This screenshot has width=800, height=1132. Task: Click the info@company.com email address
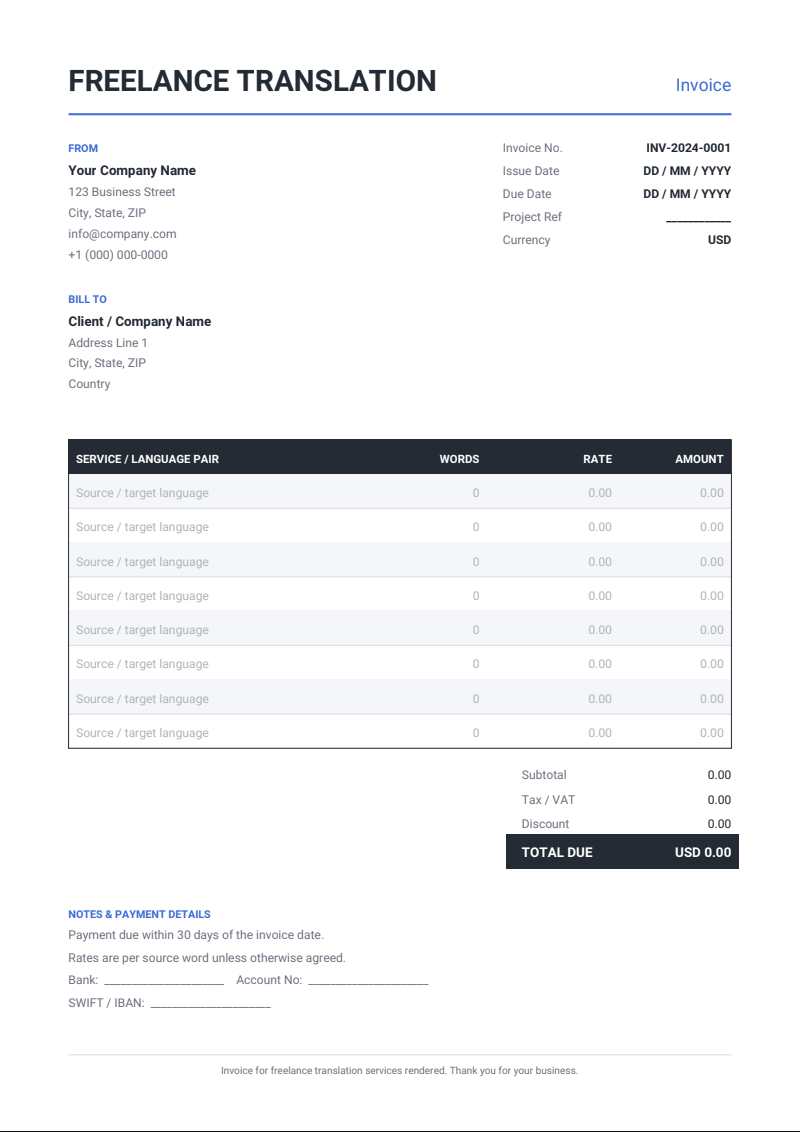pyautogui.click(x=122, y=234)
